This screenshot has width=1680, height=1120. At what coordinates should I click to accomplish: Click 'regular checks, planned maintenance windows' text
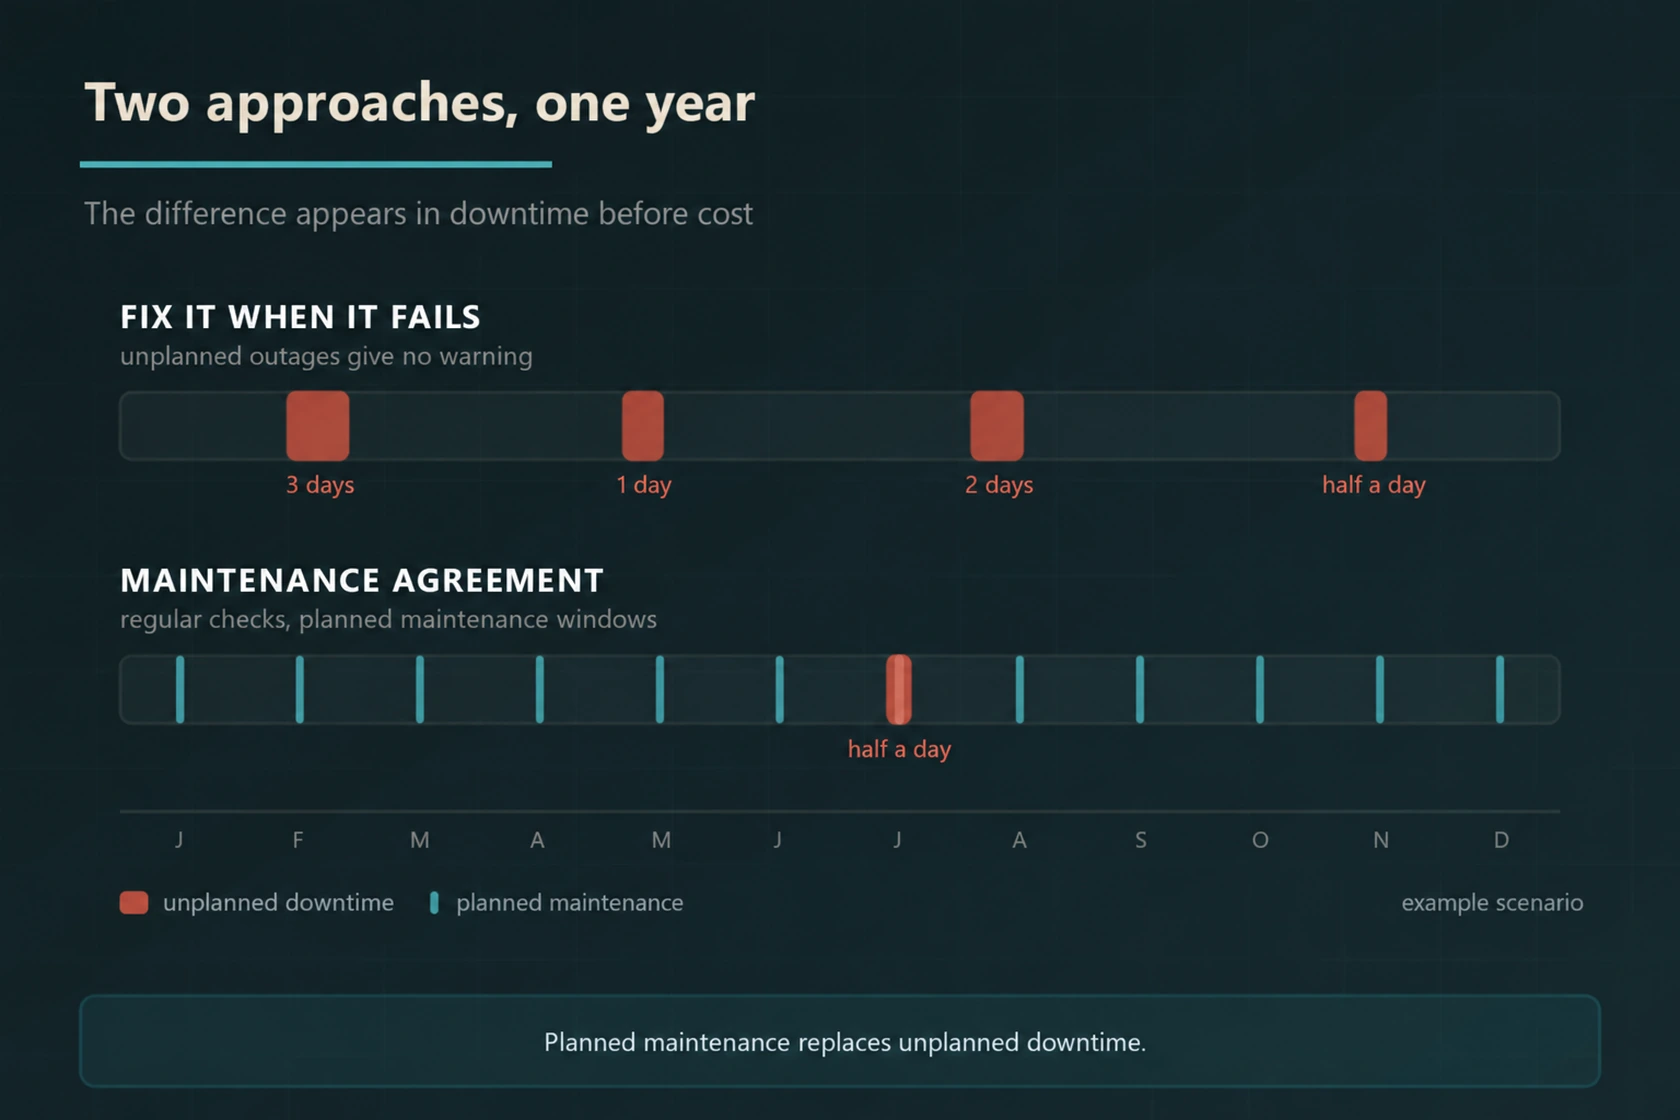[x=388, y=620]
